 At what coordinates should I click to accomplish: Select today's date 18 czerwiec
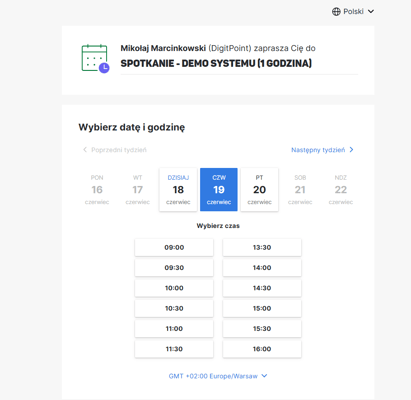tap(178, 189)
